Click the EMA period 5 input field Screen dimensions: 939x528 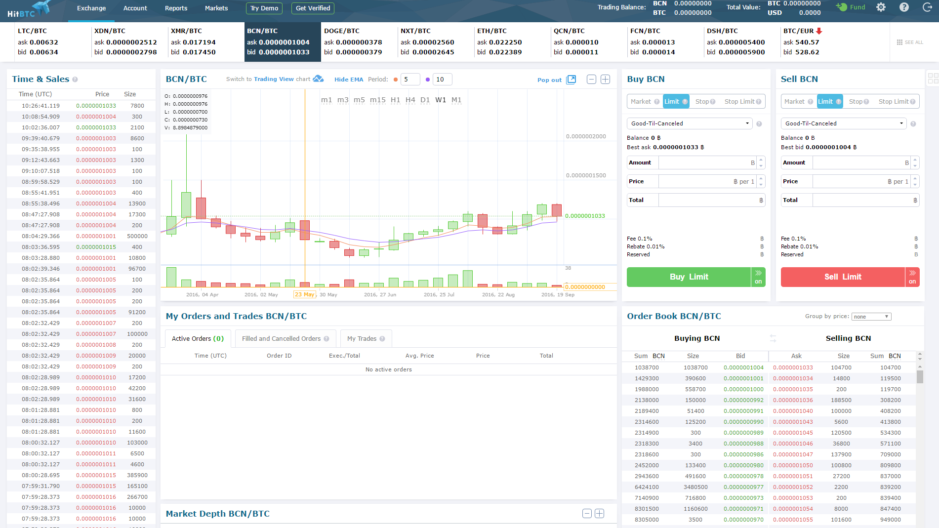pyautogui.click(x=410, y=80)
